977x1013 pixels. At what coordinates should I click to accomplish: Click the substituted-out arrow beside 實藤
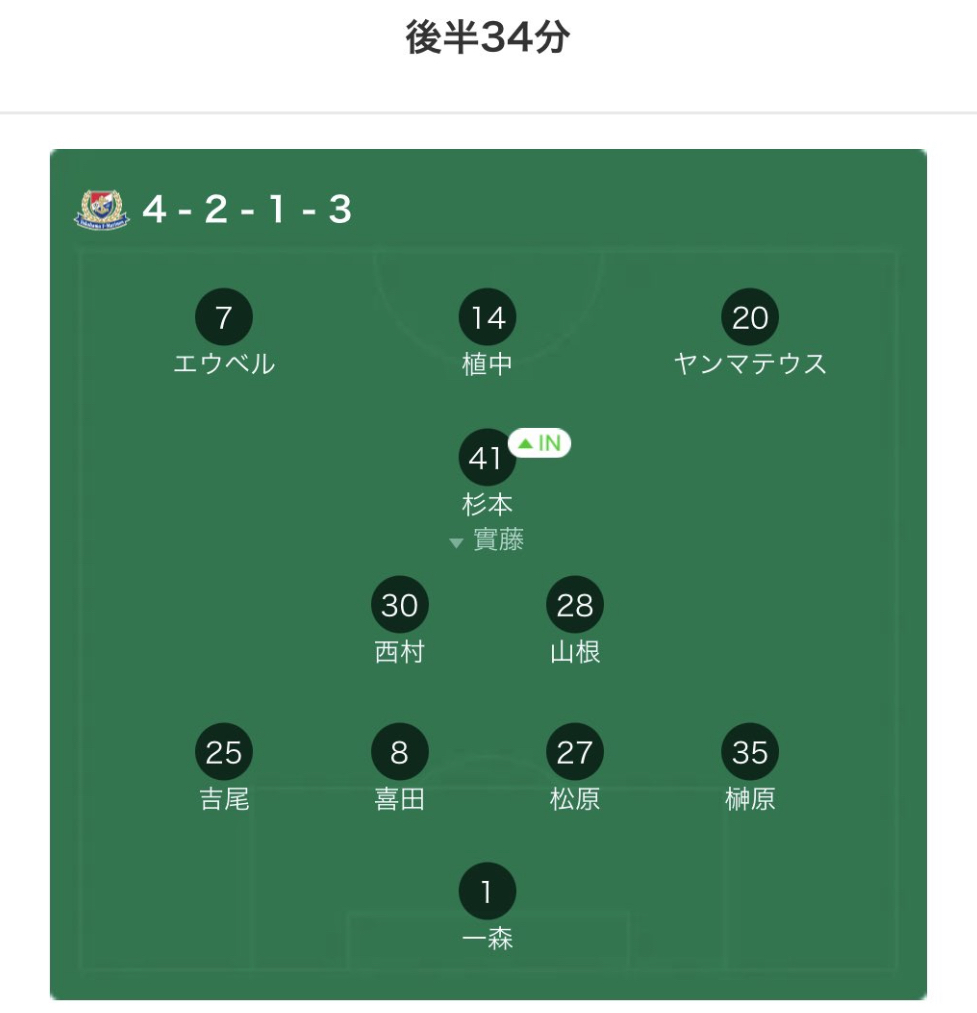[456, 543]
